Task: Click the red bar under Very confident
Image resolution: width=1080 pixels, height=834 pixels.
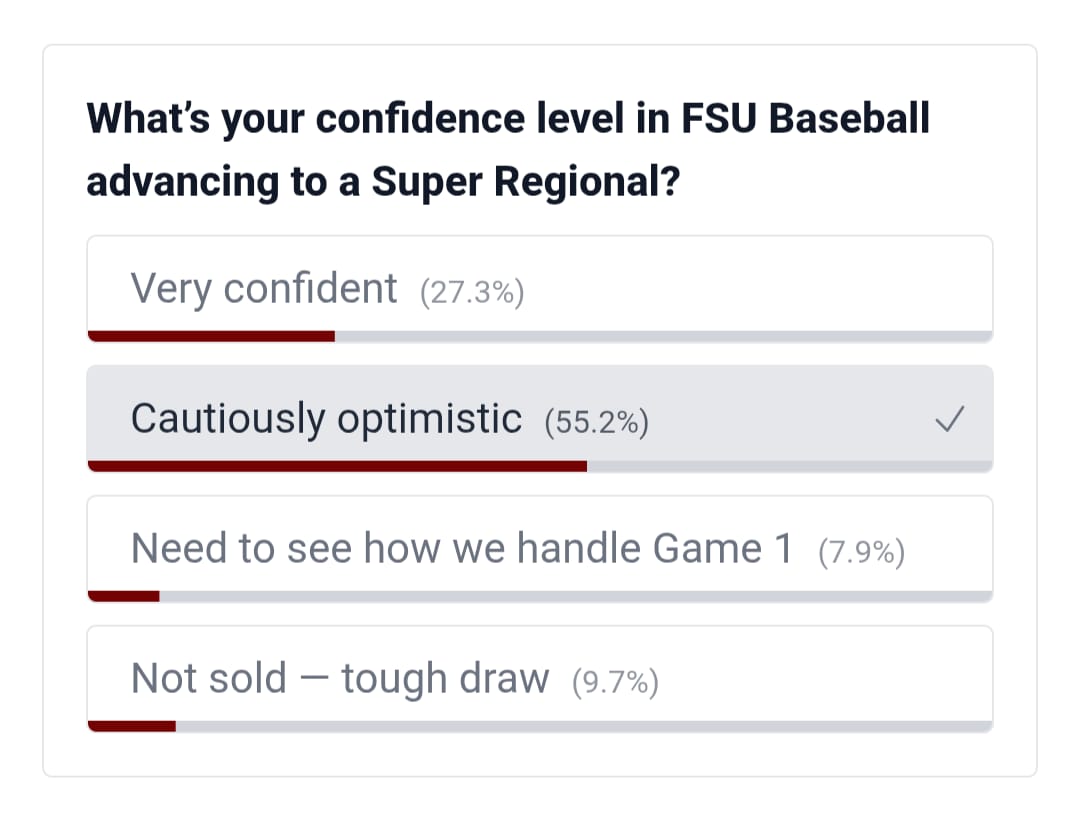Action: [211, 336]
